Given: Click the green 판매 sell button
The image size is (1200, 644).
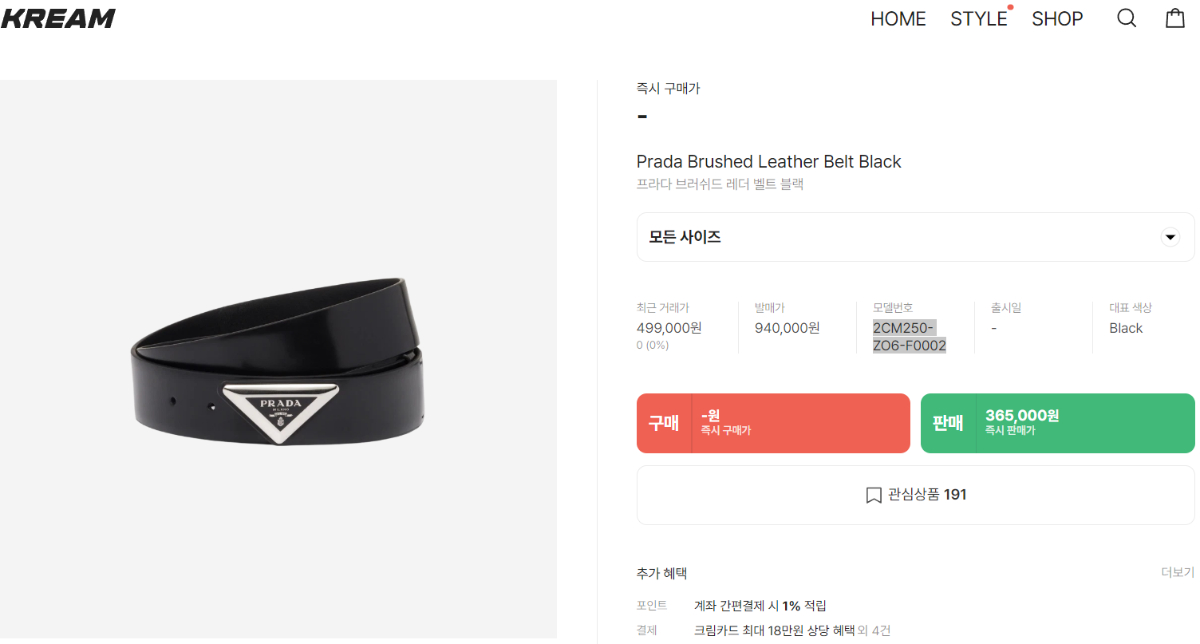Looking at the screenshot, I should pos(1057,423).
